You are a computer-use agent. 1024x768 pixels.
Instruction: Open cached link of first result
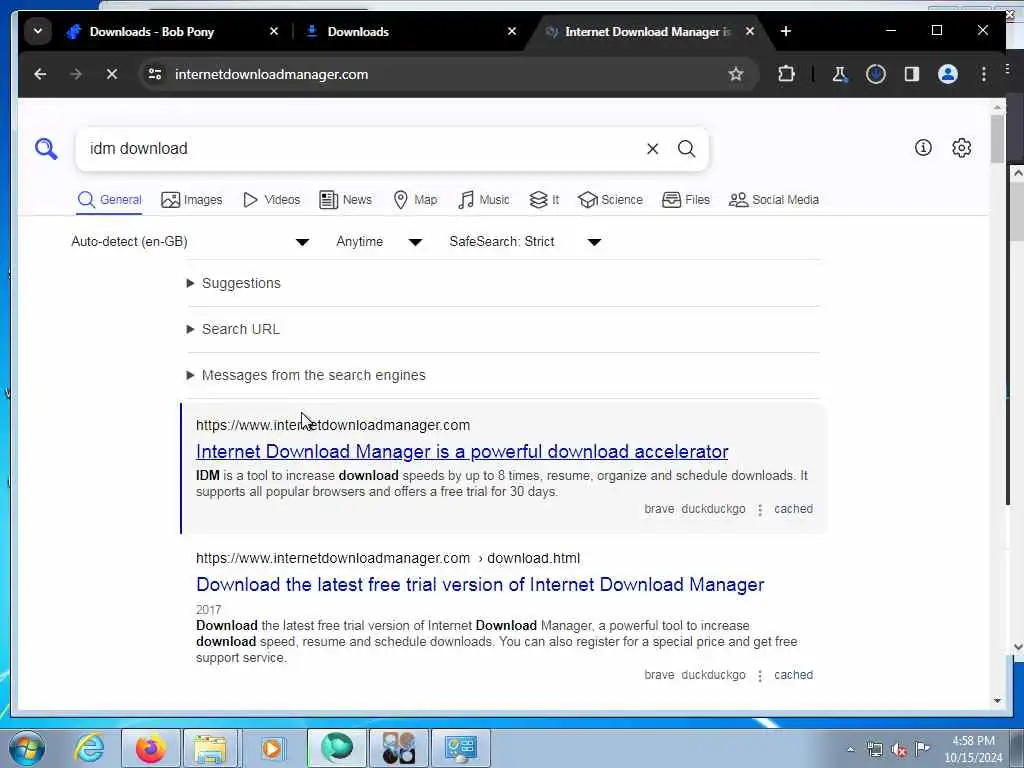point(793,509)
